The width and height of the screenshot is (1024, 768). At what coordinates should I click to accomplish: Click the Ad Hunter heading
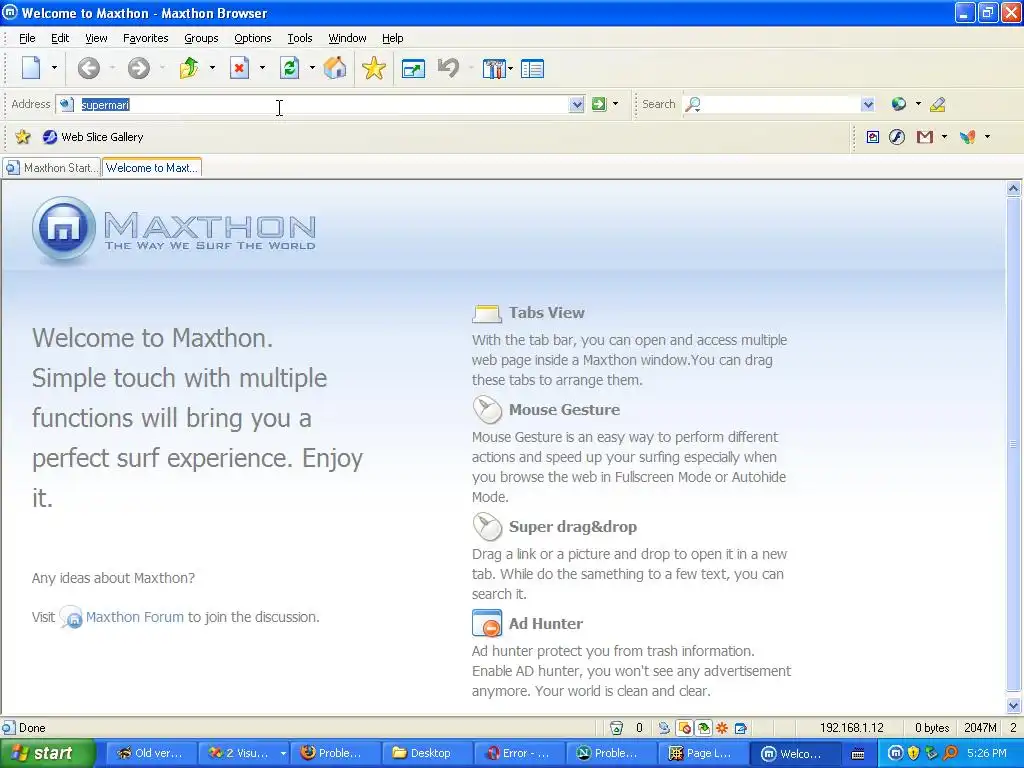click(x=546, y=624)
